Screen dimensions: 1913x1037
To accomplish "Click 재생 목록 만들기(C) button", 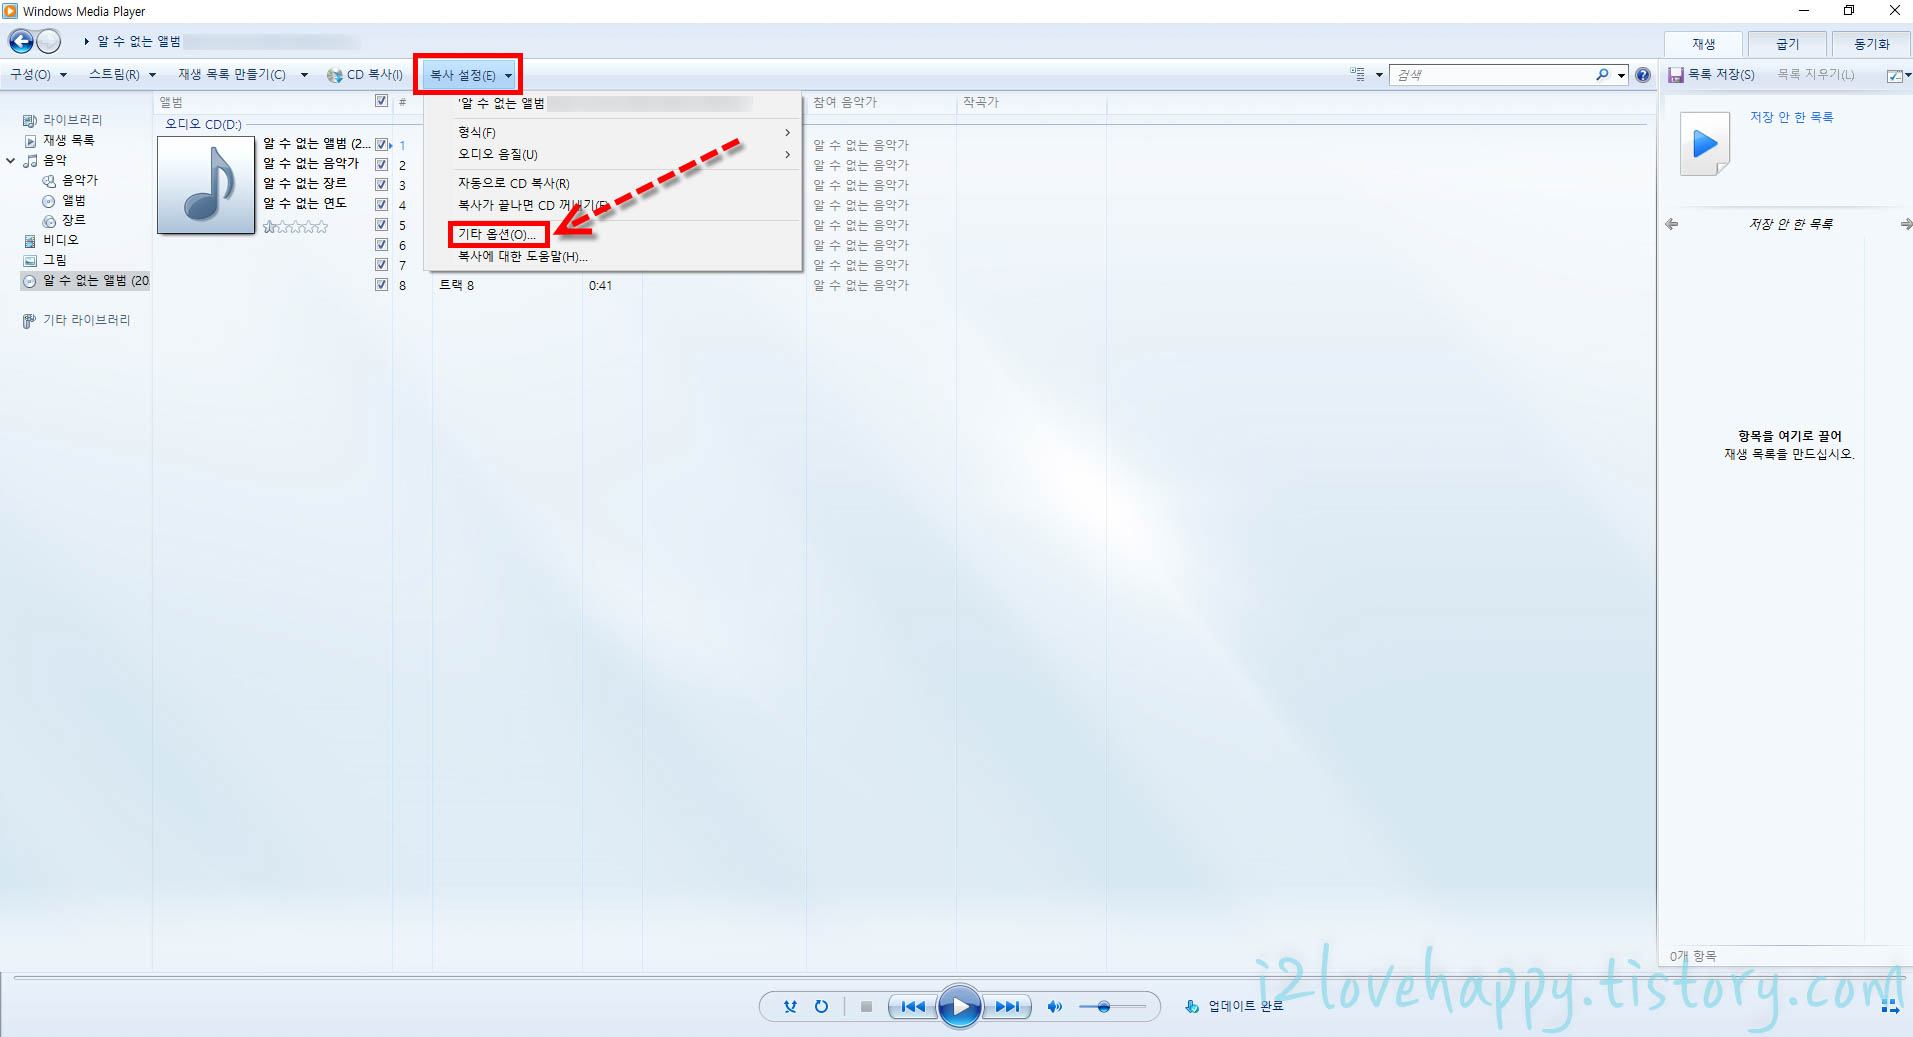I will tap(232, 75).
